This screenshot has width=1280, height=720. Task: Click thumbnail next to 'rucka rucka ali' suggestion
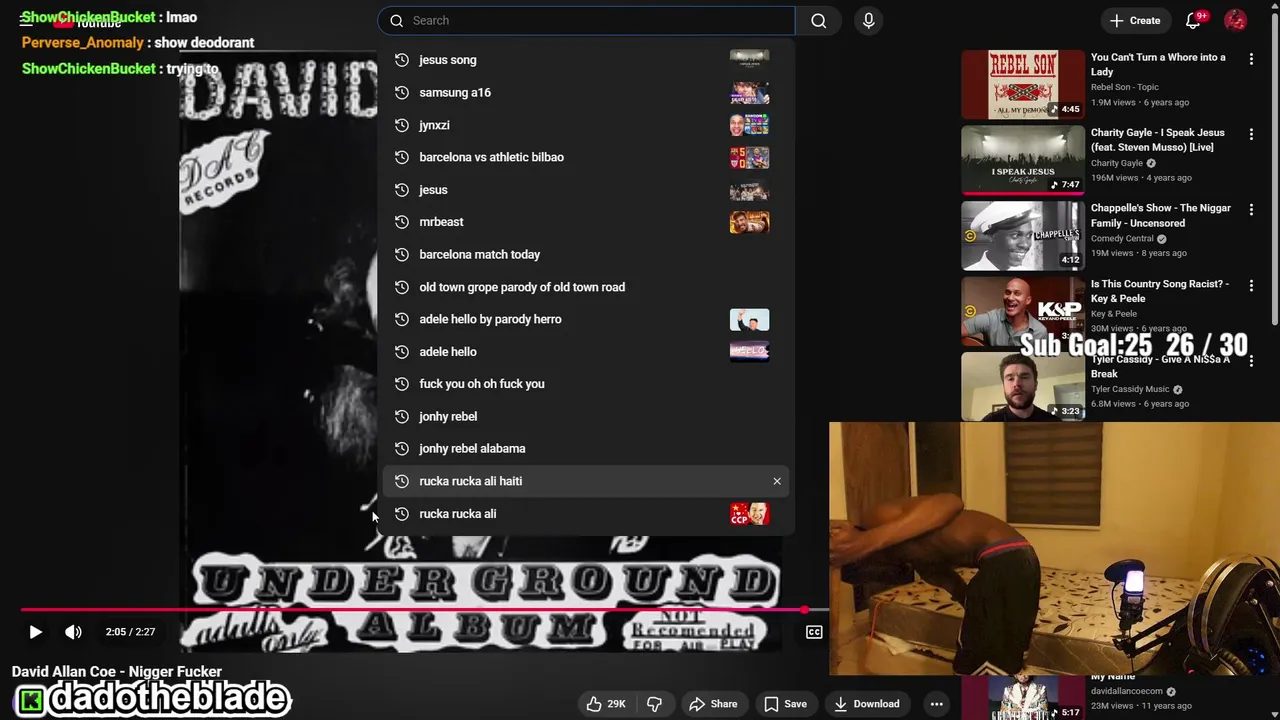(749, 513)
